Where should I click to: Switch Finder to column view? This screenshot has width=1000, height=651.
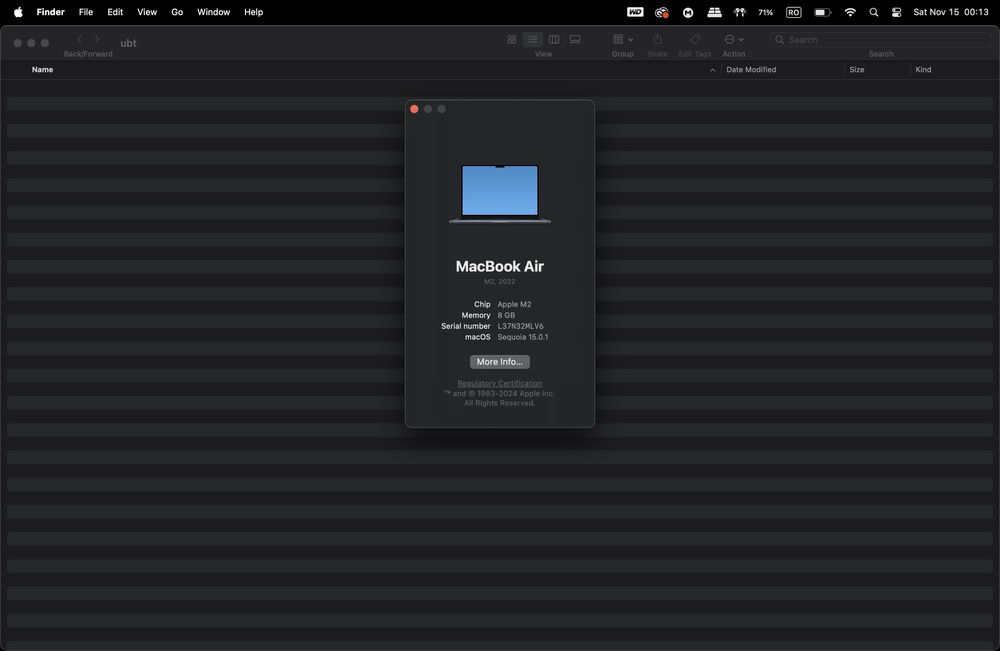[554, 40]
